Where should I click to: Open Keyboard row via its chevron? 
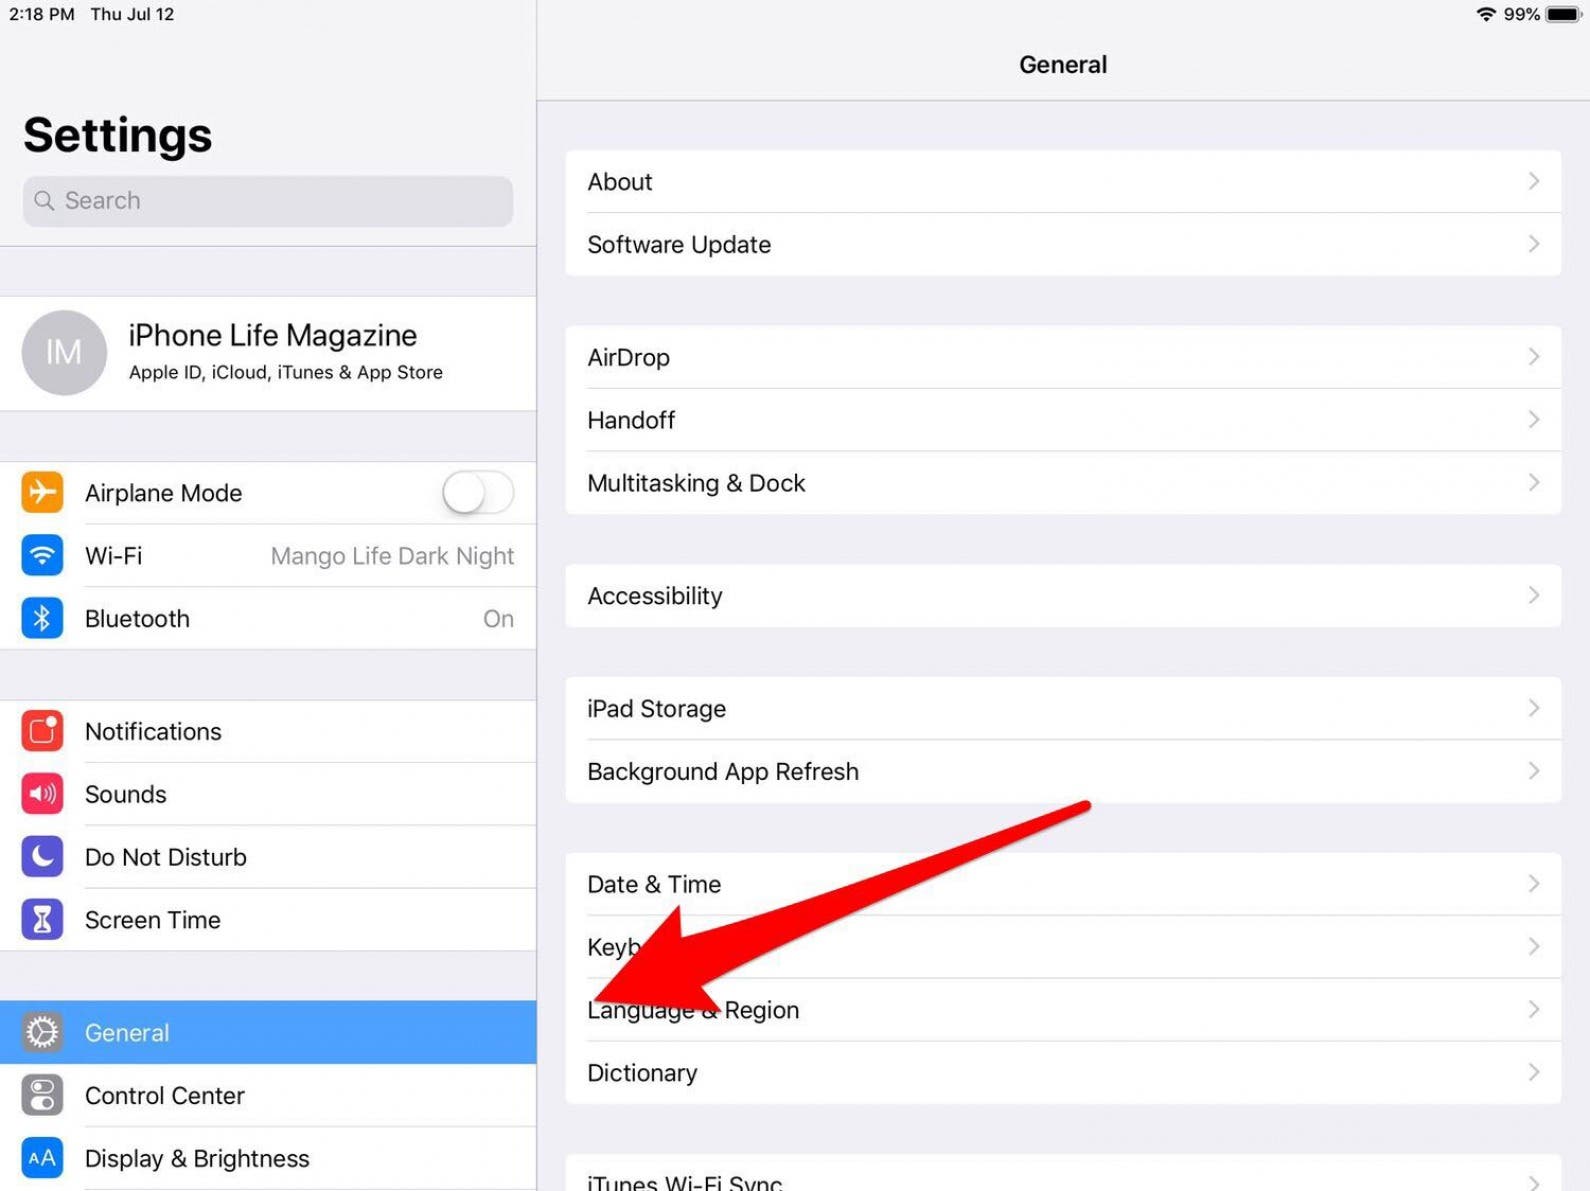tap(1533, 947)
